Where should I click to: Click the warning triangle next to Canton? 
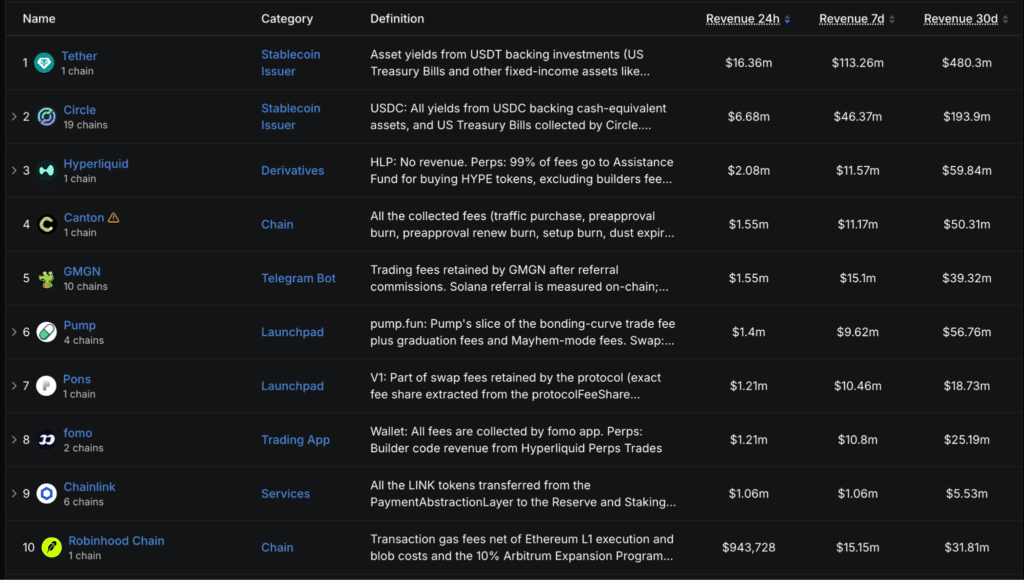click(114, 218)
